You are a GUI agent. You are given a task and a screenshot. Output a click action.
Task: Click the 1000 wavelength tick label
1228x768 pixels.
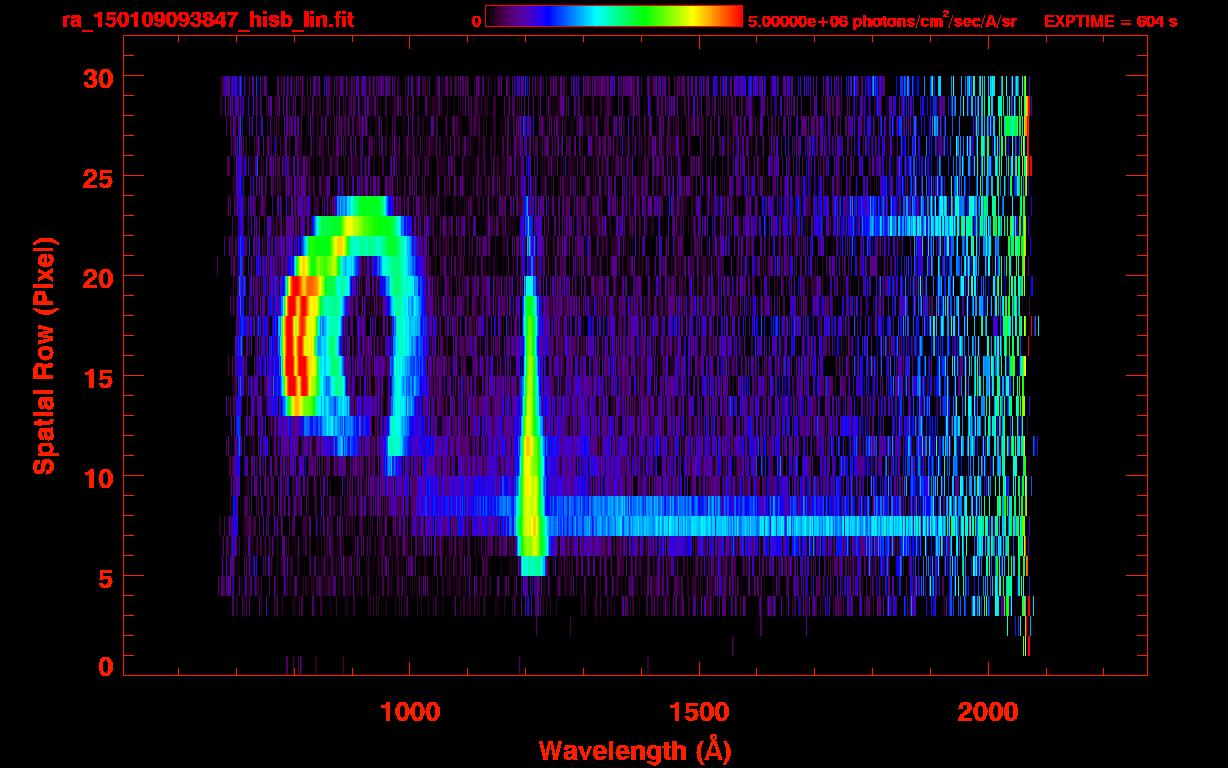(x=410, y=712)
